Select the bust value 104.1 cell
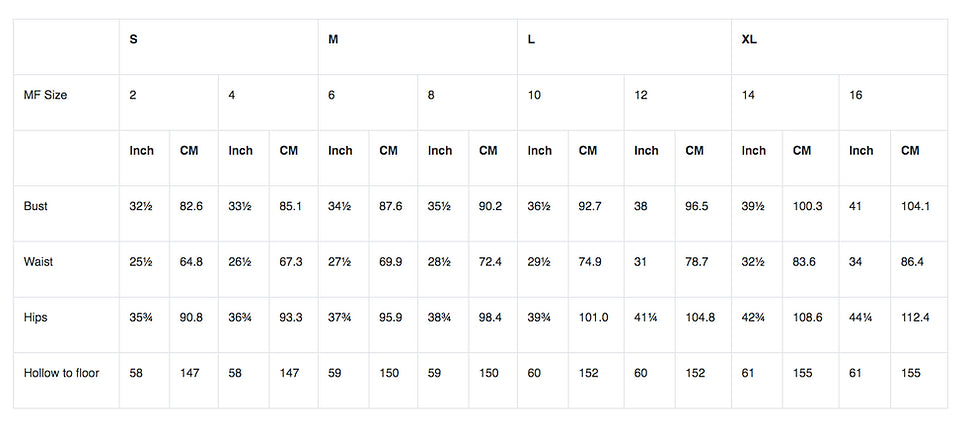Screen dimensions: 965x422 pyautogui.click(x=919, y=213)
